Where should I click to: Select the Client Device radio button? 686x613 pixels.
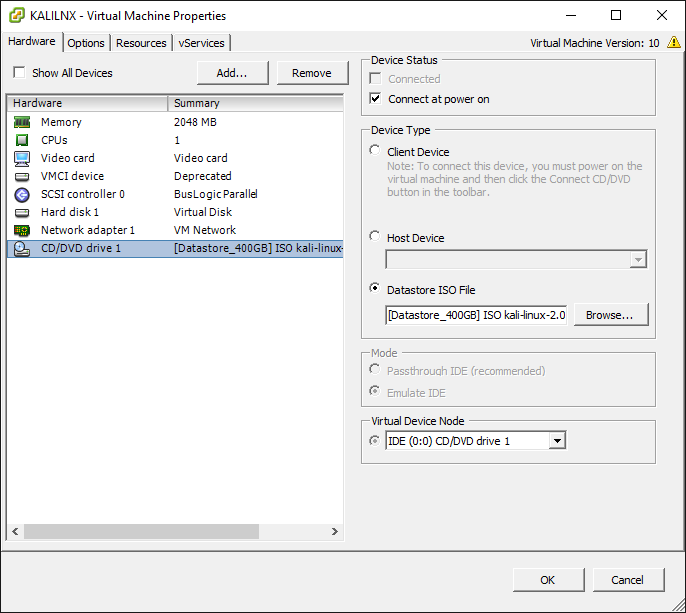coord(374,150)
